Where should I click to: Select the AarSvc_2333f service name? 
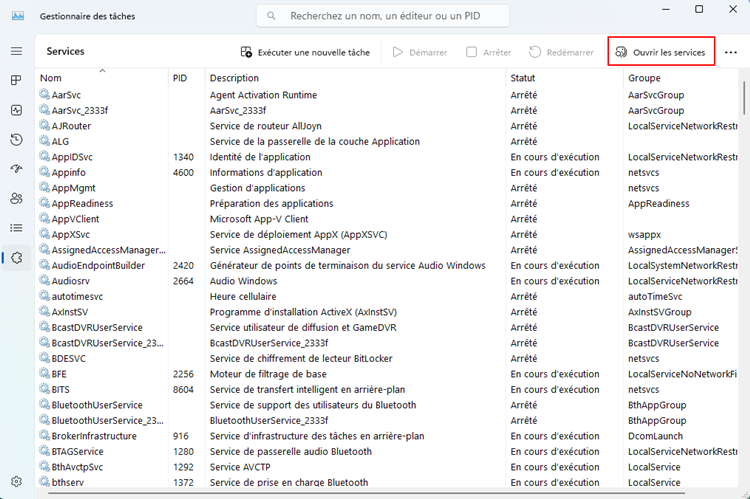(x=80, y=111)
